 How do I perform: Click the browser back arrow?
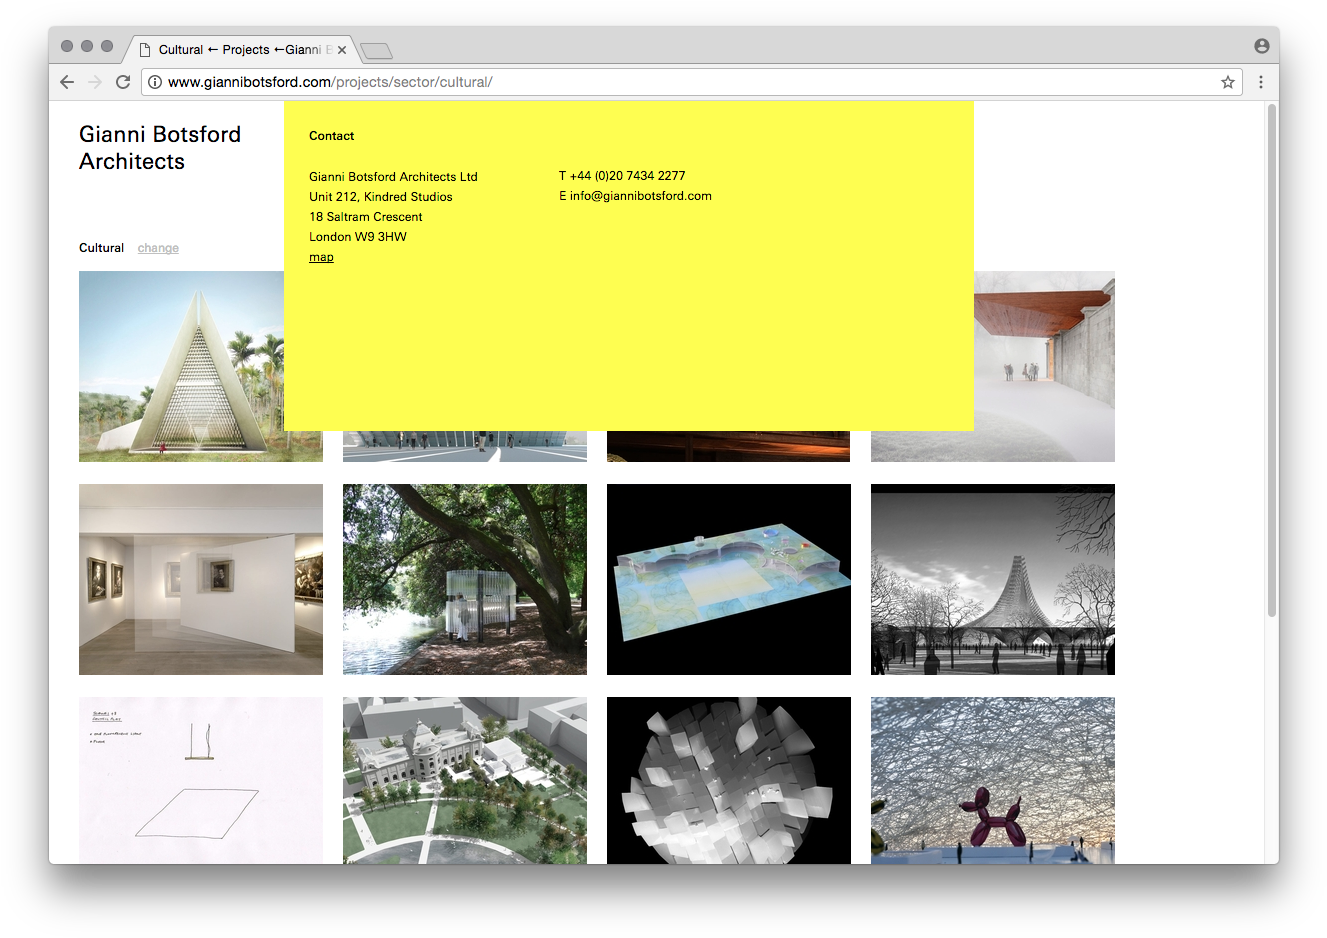pyautogui.click(x=67, y=82)
